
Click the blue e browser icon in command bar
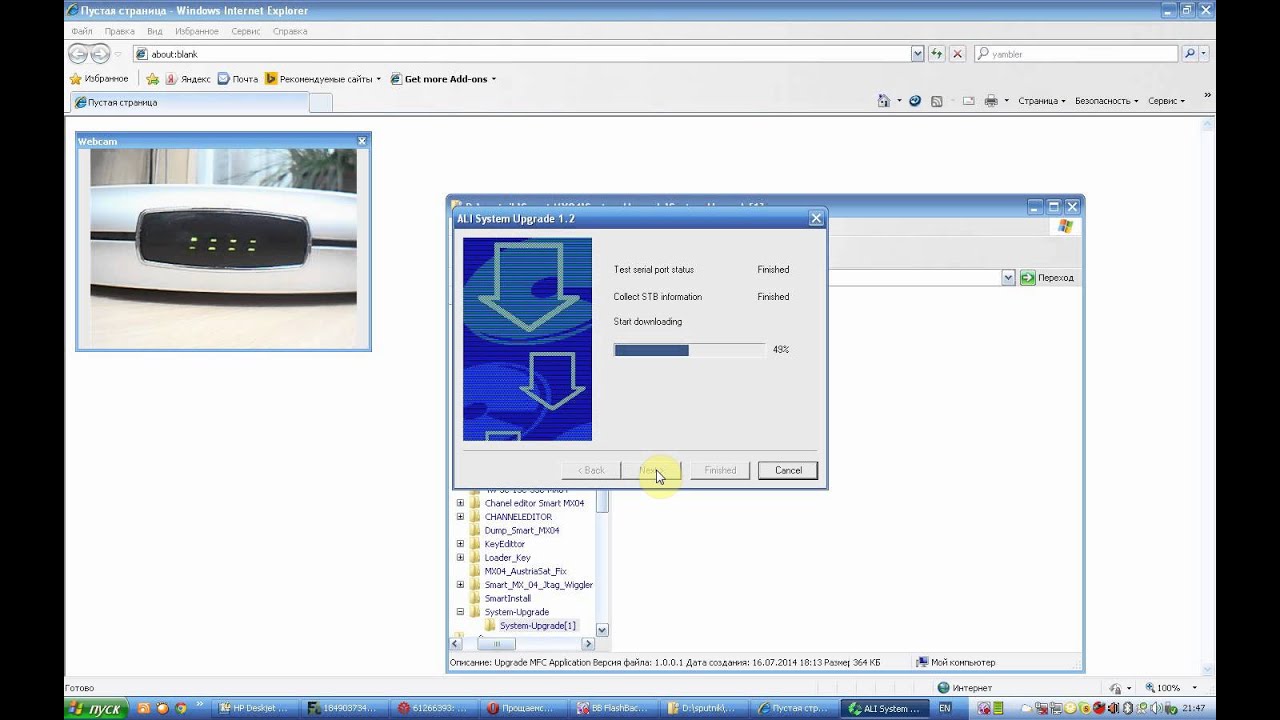click(915, 101)
